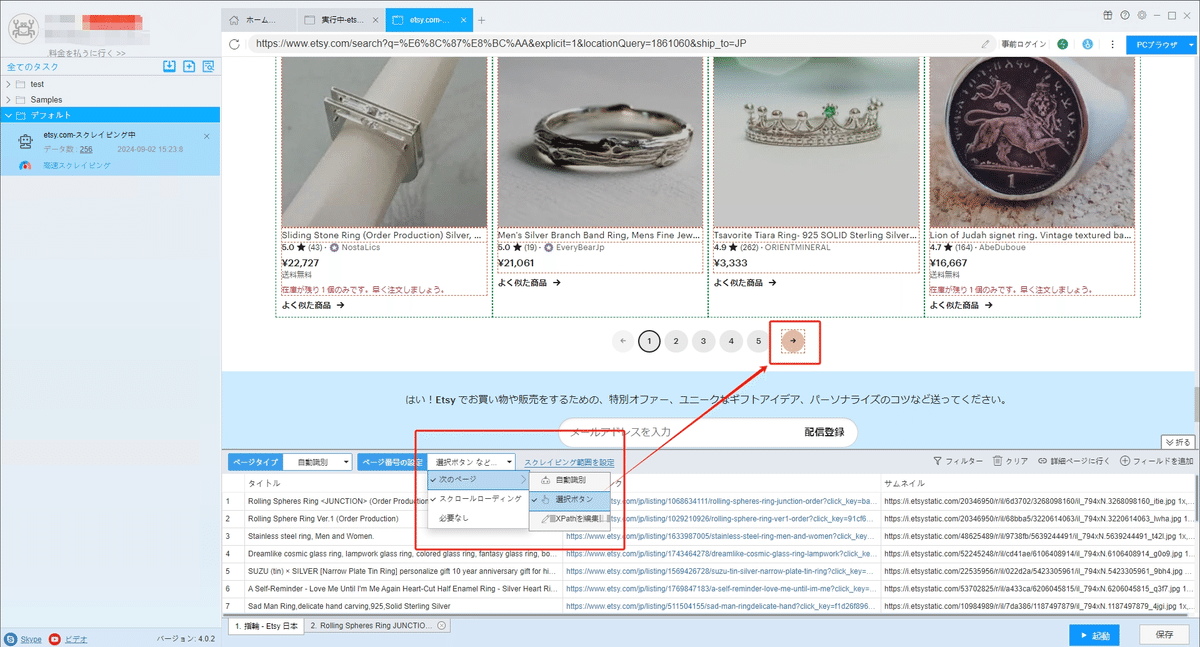
Task: Open the settings gear icon
Action: click(x=1141, y=15)
